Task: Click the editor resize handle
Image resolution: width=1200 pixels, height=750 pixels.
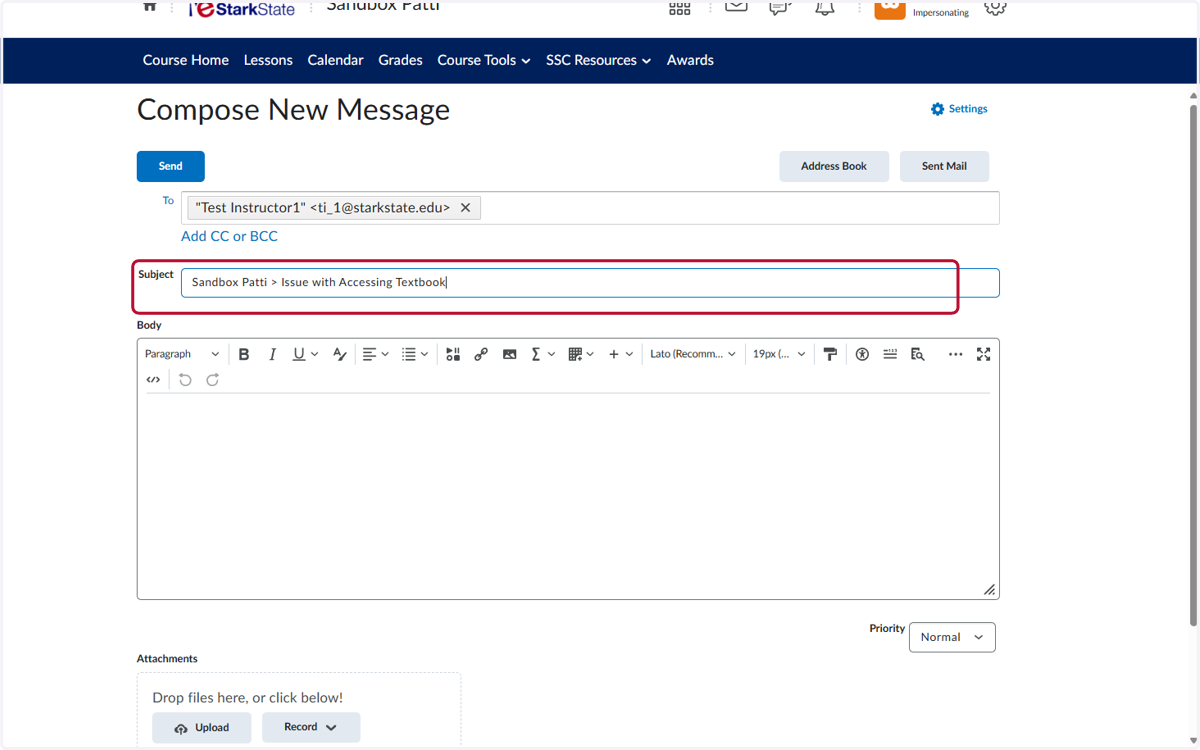Action: [x=989, y=590]
